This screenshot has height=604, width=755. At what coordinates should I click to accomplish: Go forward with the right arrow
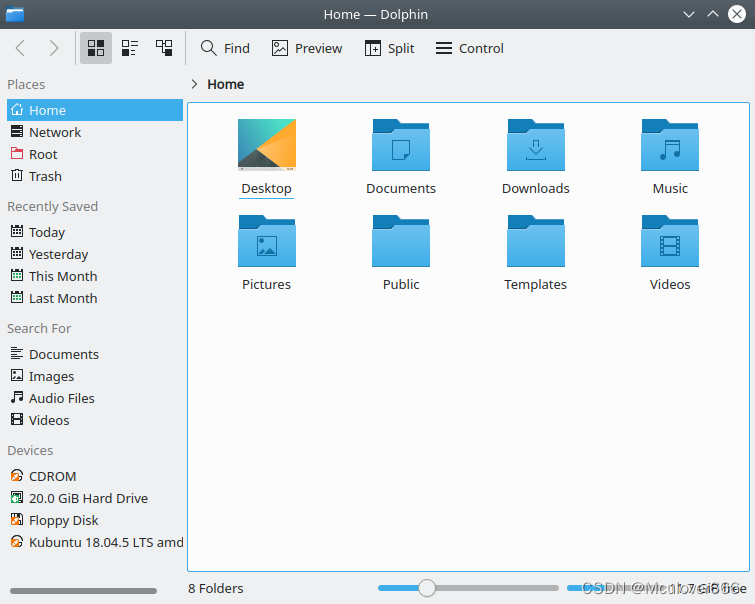coord(53,48)
